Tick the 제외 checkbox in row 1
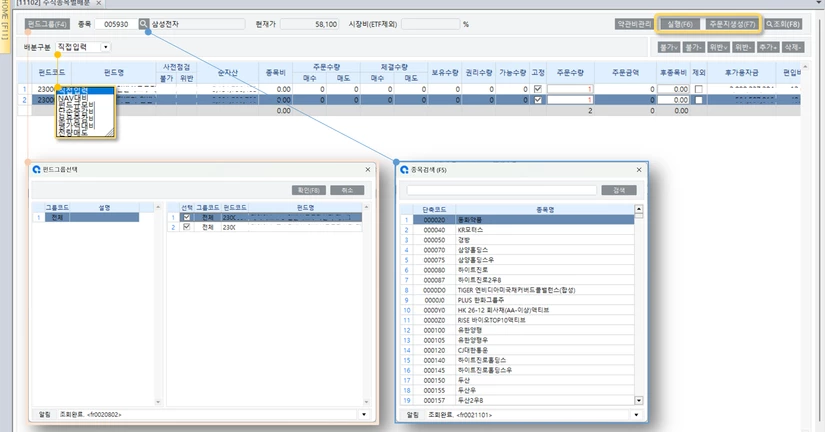The image size is (825, 432). pos(699,89)
